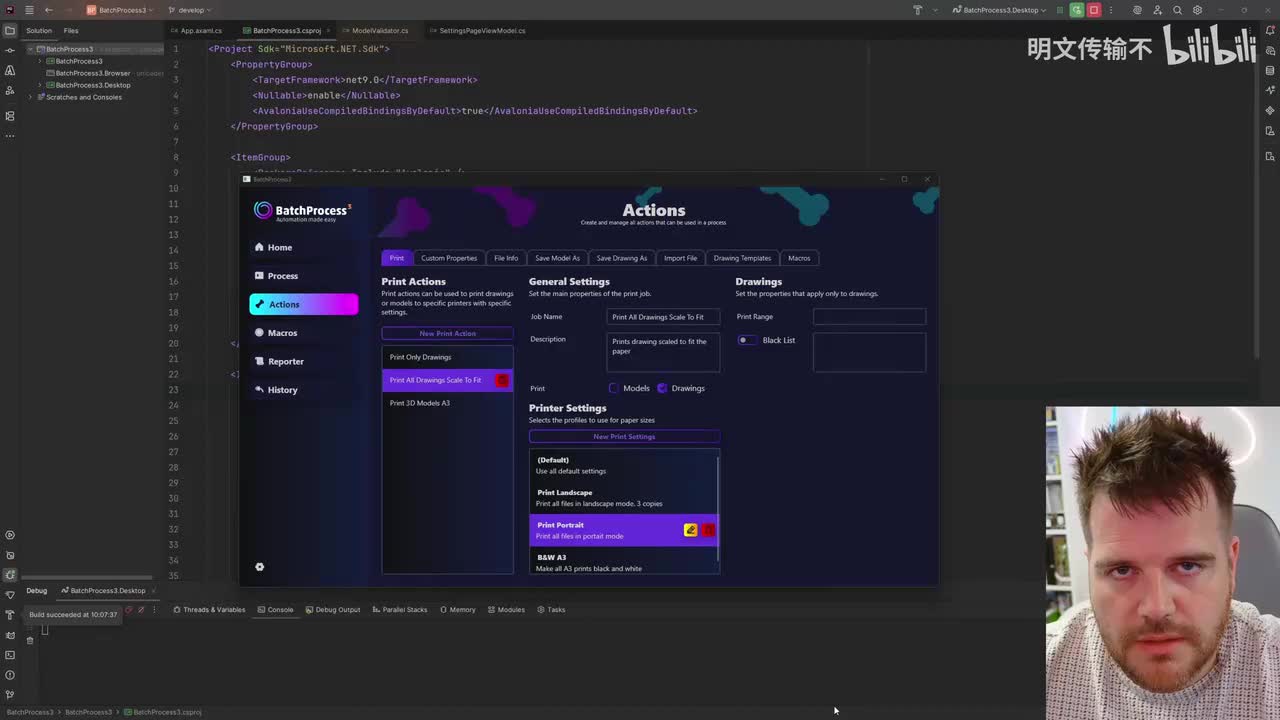
Task: Click the New Print Settings button
Action: point(624,436)
